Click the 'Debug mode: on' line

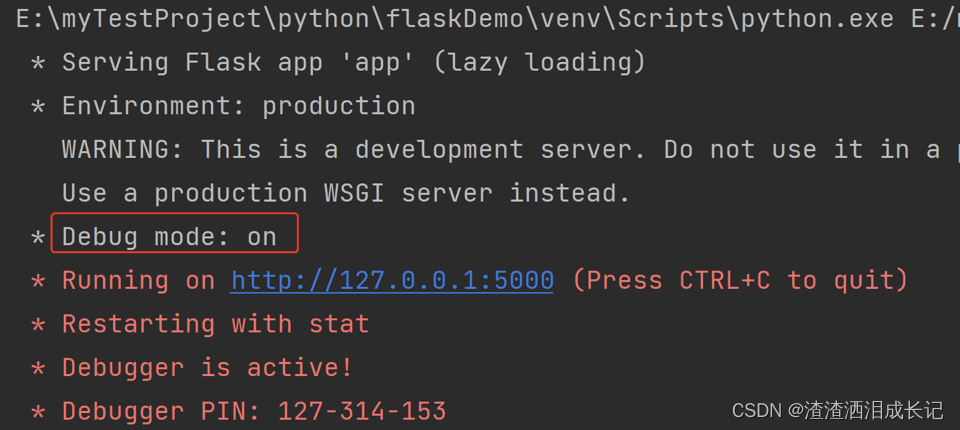point(170,237)
